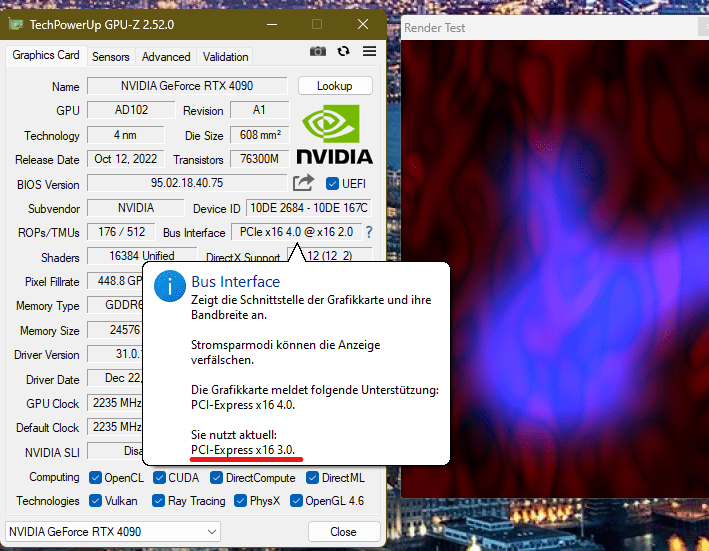Click the Driver Date value field

pyautogui.click(x=115, y=378)
